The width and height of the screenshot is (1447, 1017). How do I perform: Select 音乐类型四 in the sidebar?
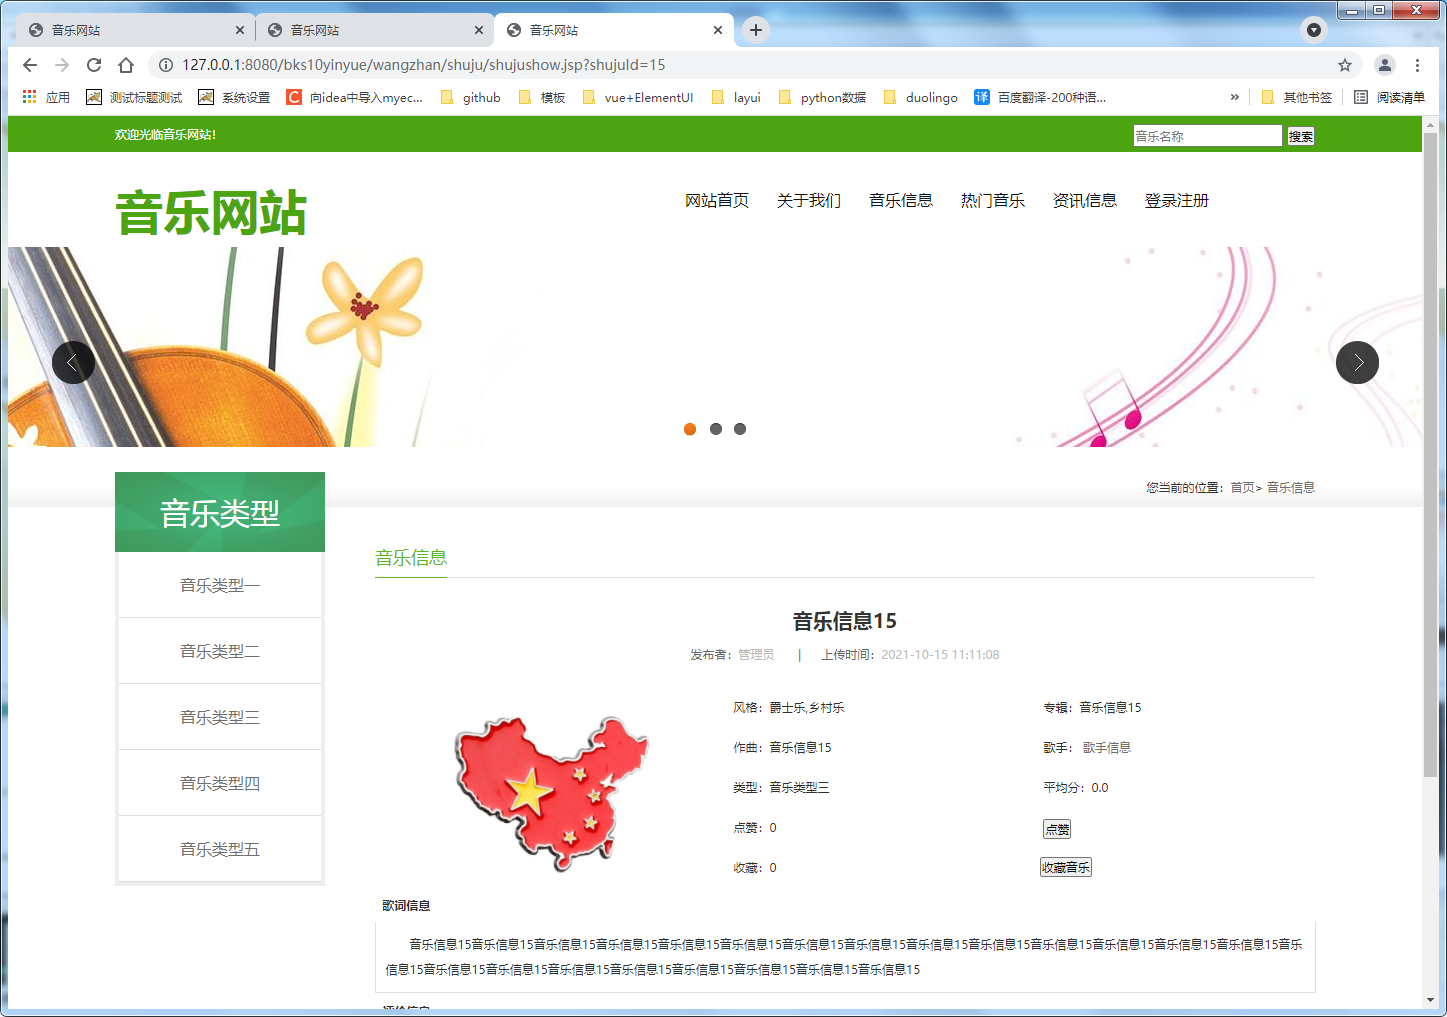tap(220, 783)
